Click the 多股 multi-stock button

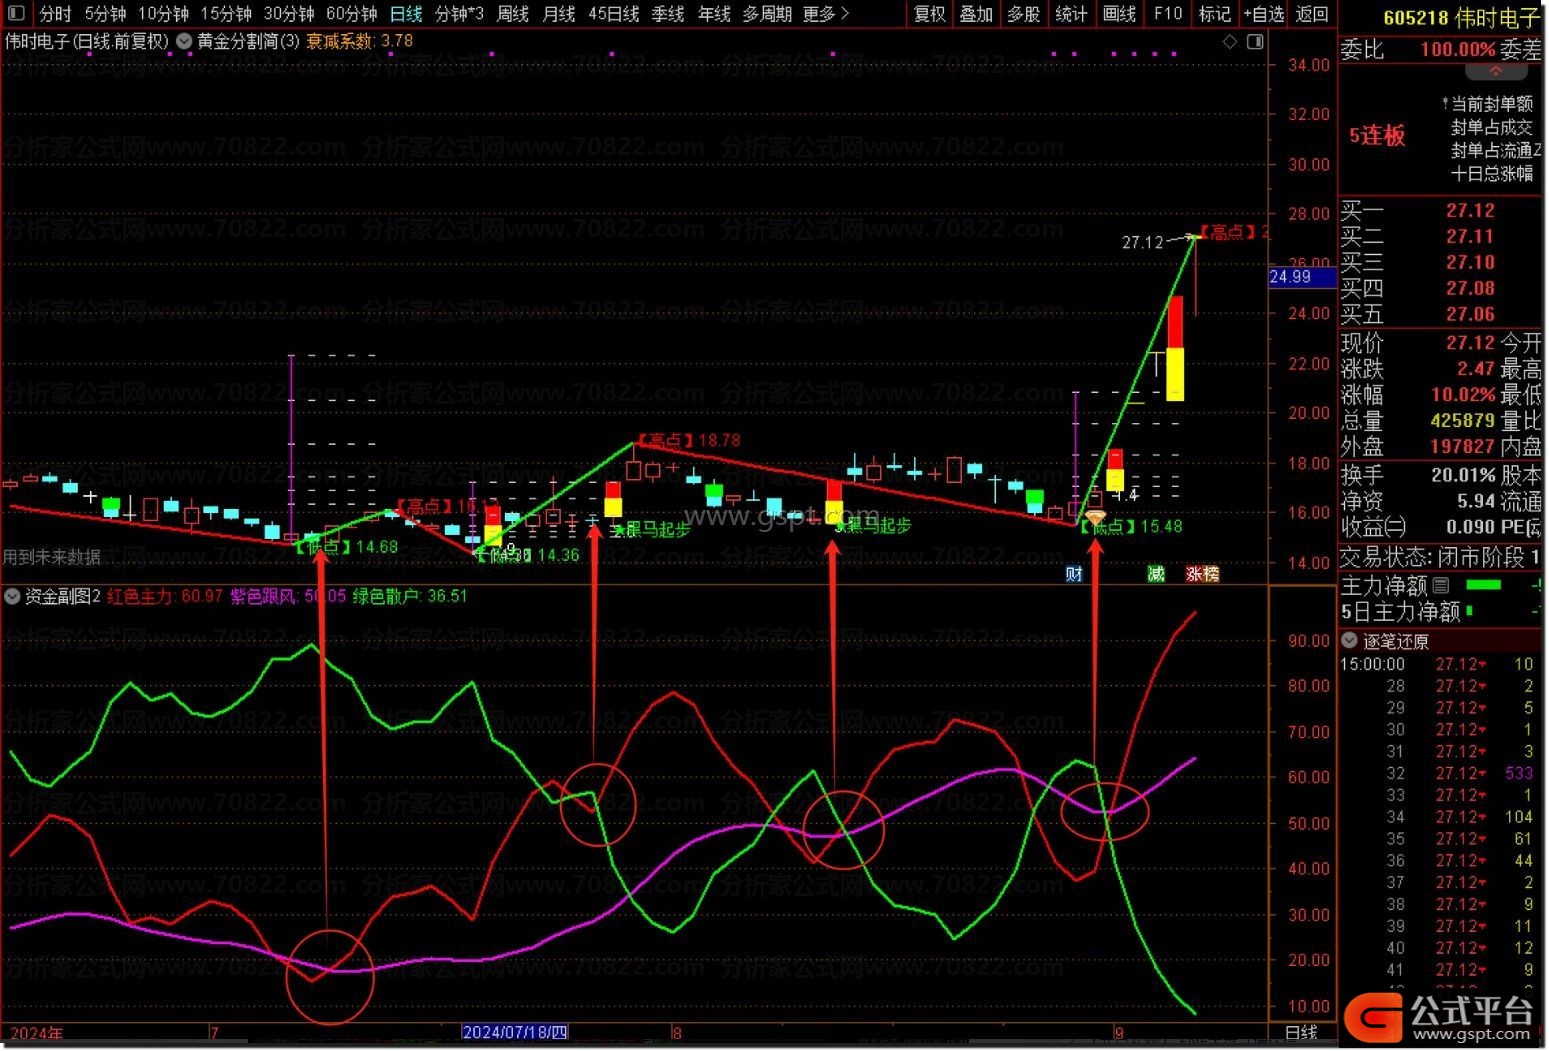[x=1024, y=14]
